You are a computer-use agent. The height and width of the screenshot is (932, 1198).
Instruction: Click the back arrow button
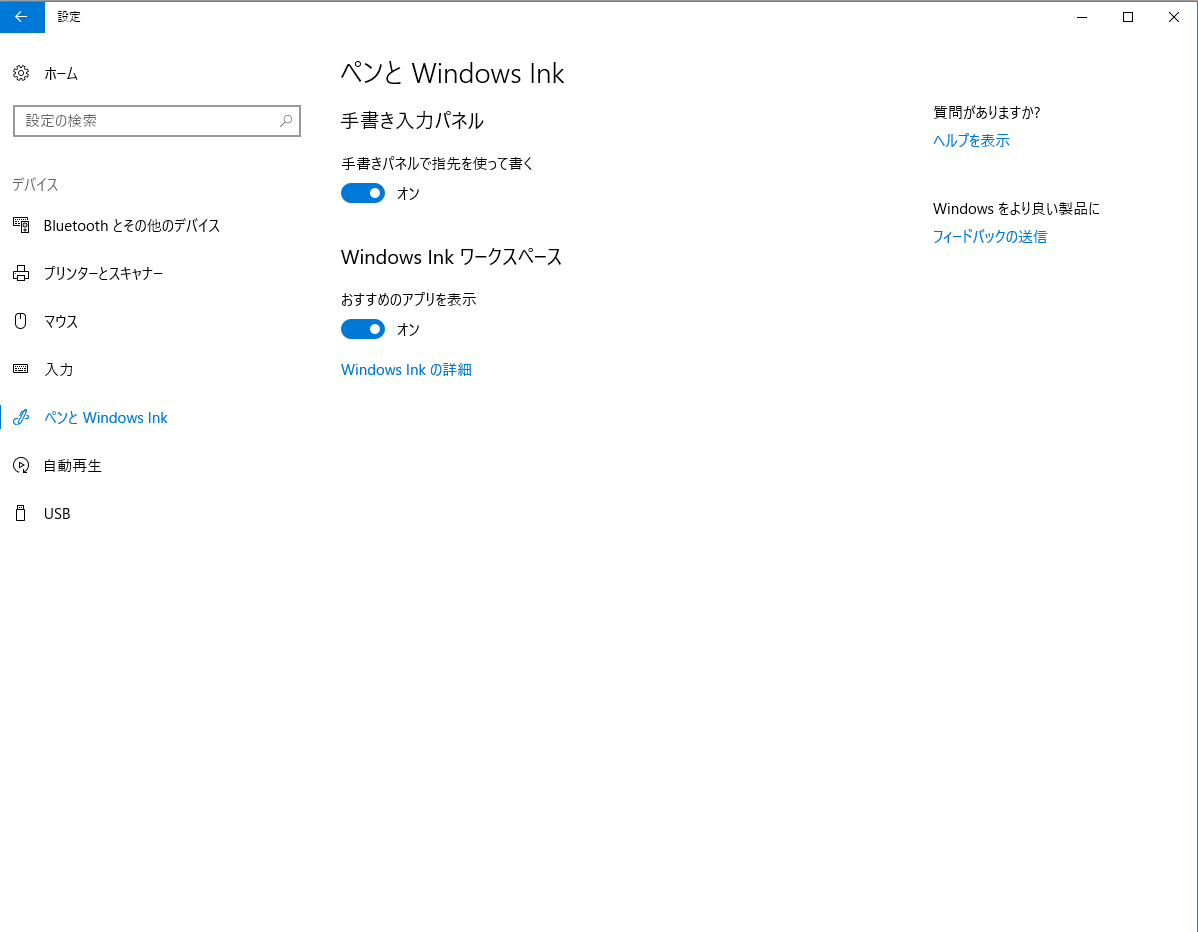(x=21, y=16)
